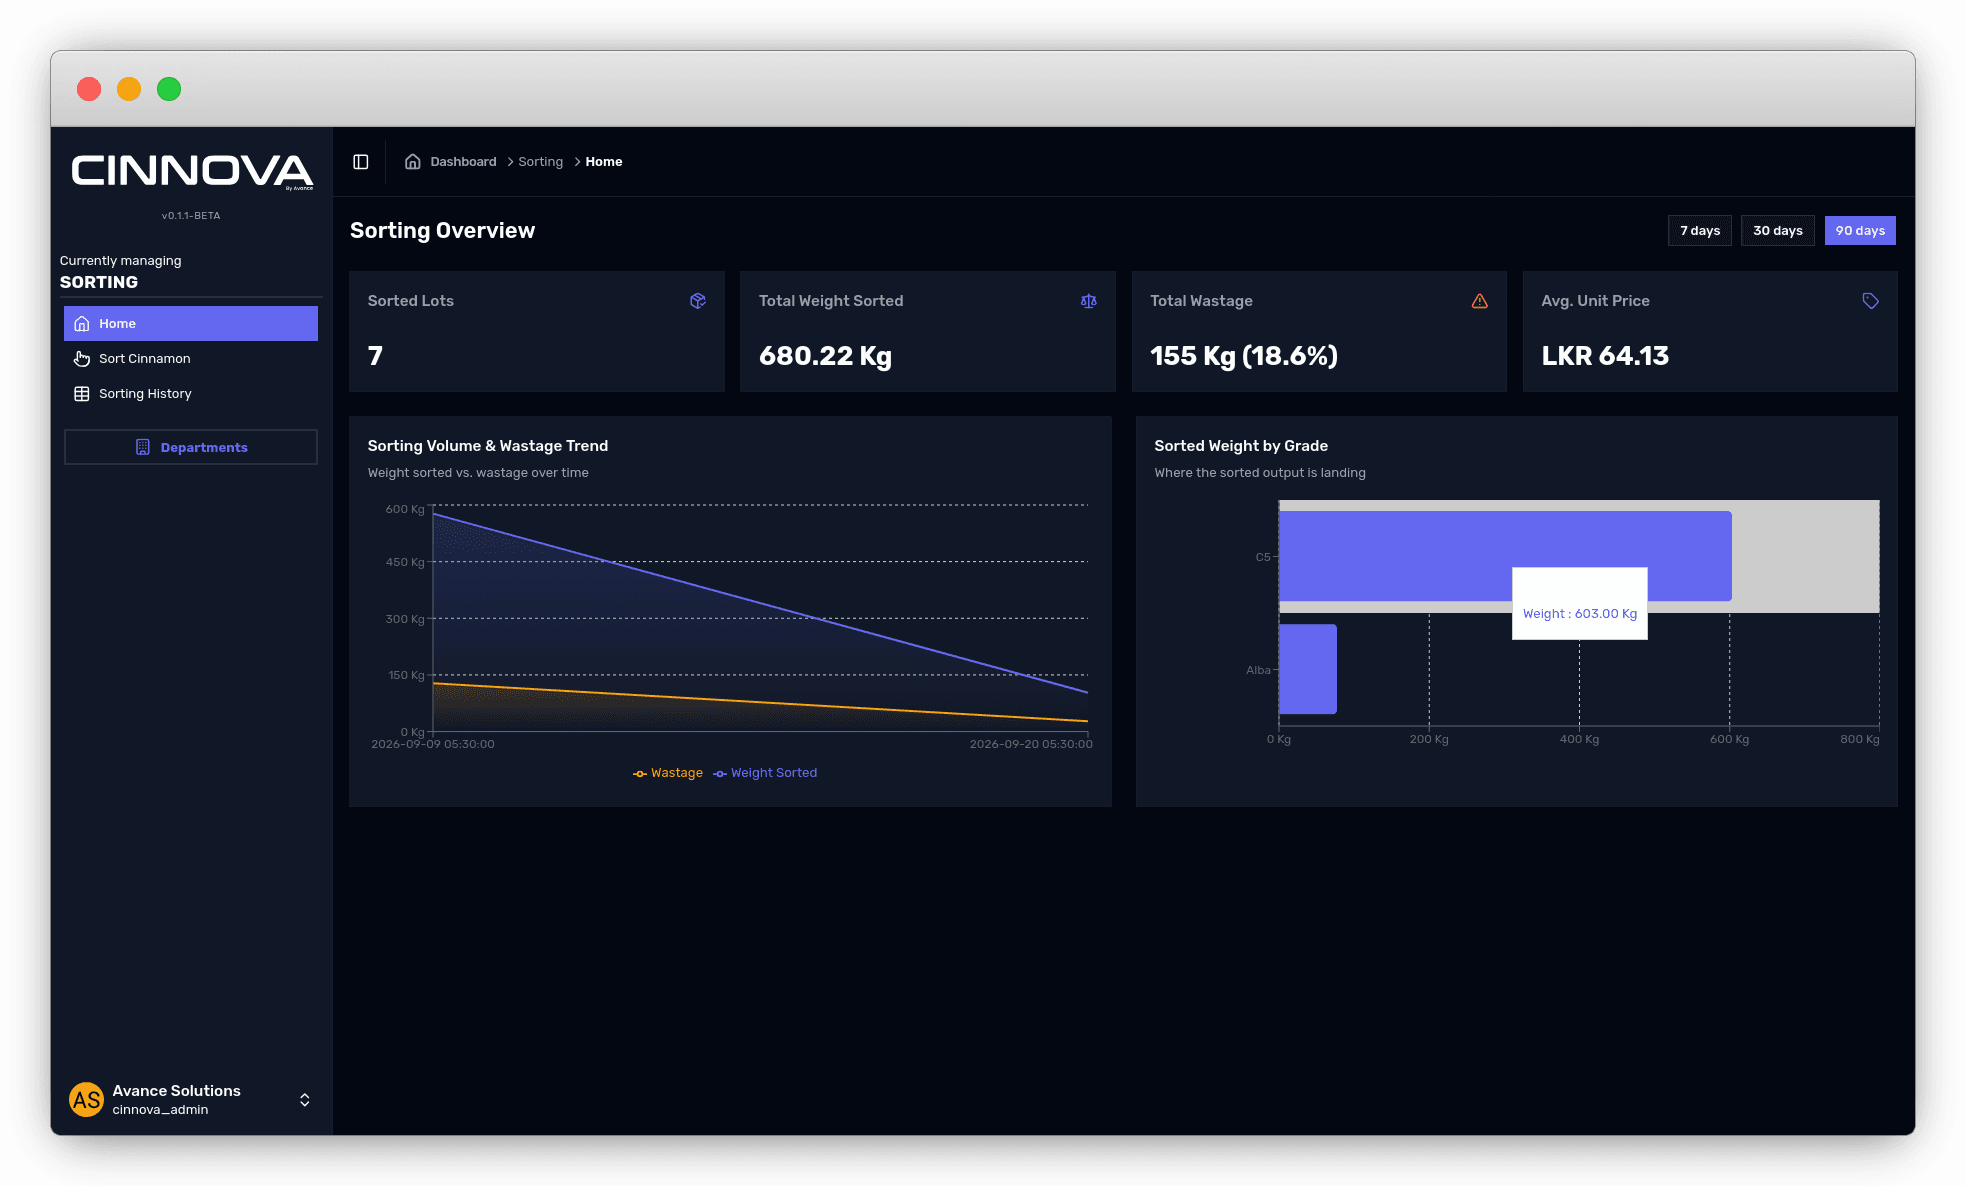Click the Sort Cinnamon hand icon
The image size is (1966, 1186).
pyautogui.click(x=82, y=359)
